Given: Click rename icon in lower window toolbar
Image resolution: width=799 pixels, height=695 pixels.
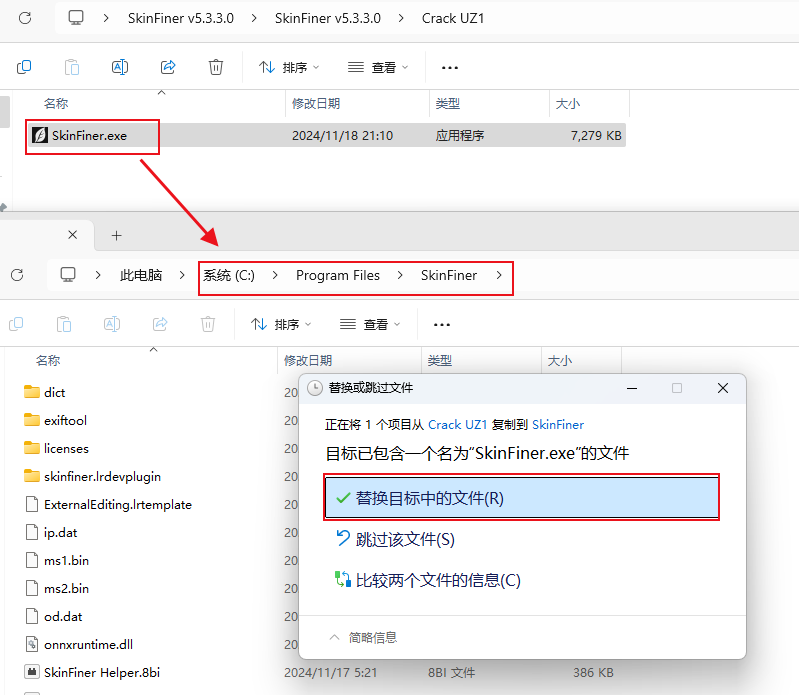Looking at the screenshot, I should pyautogui.click(x=112, y=324).
